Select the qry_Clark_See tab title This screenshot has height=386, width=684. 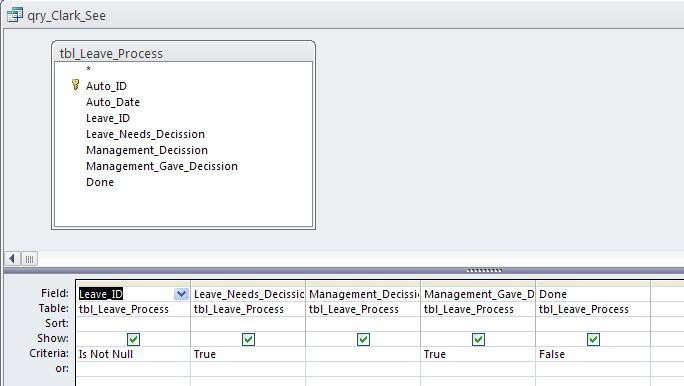click(66, 16)
